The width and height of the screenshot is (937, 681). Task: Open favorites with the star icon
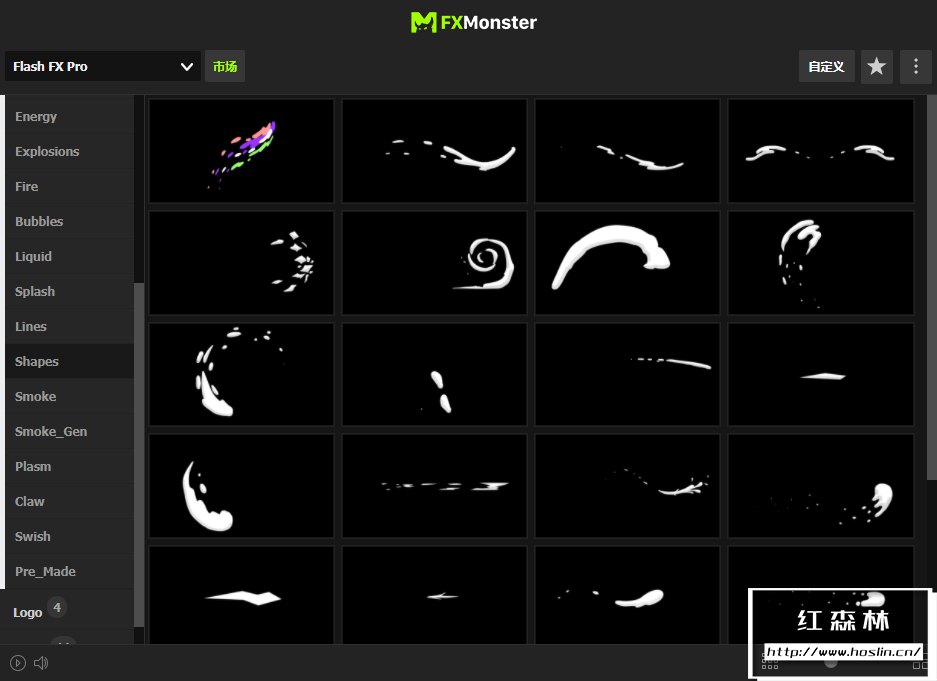(x=877, y=66)
